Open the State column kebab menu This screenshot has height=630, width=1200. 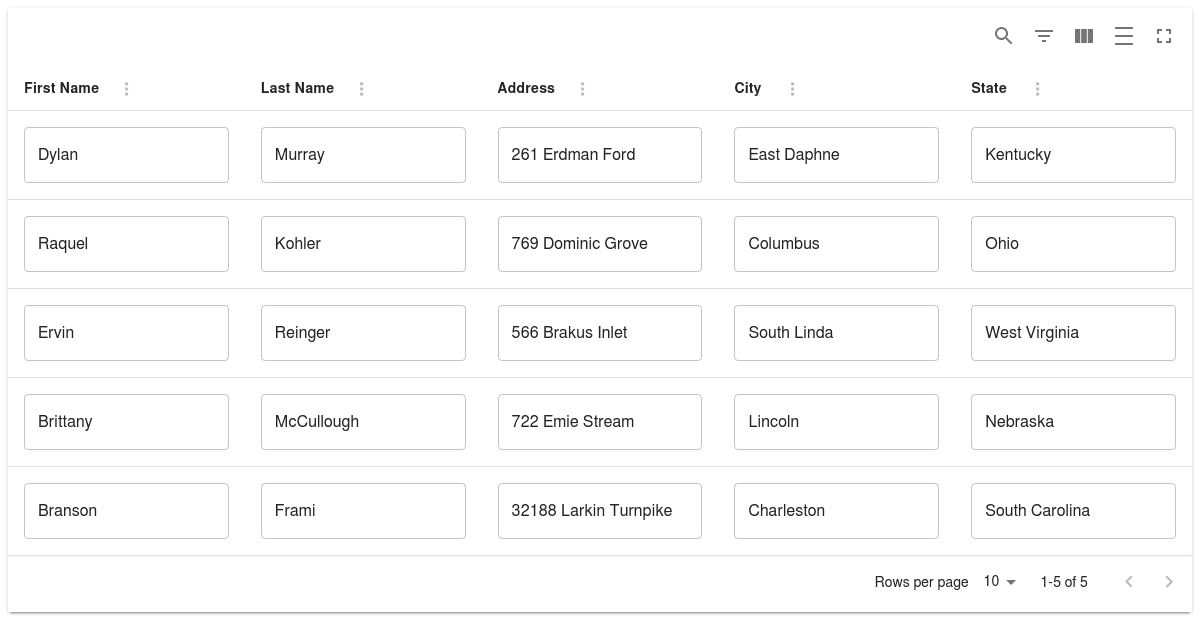[1037, 89]
